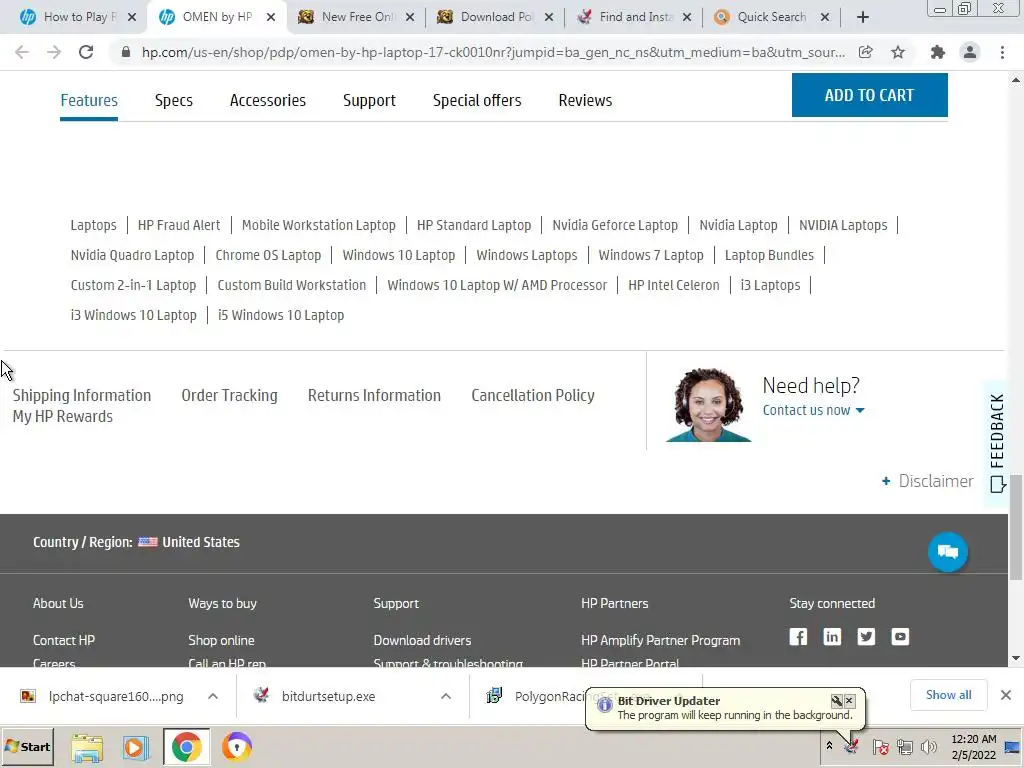Open Bit Driver Updater balloon settings wrench
The image size is (1024, 768).
(x=837, y=701)
